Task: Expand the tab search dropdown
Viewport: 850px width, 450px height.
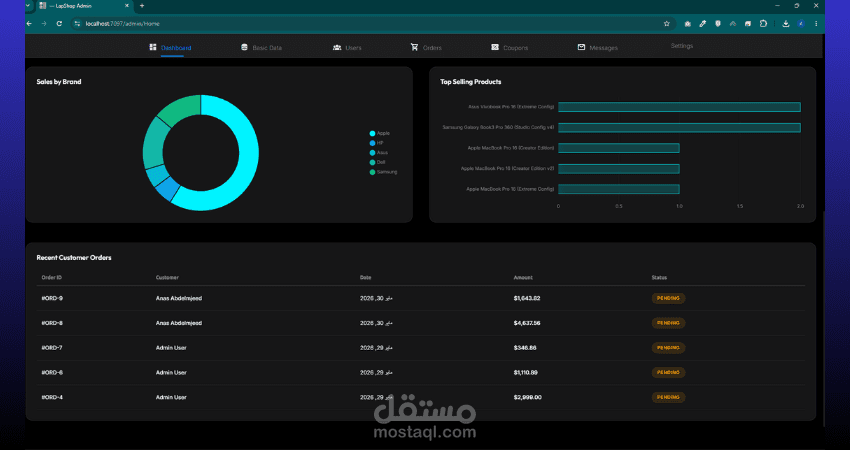Action: tap(28, 6)
